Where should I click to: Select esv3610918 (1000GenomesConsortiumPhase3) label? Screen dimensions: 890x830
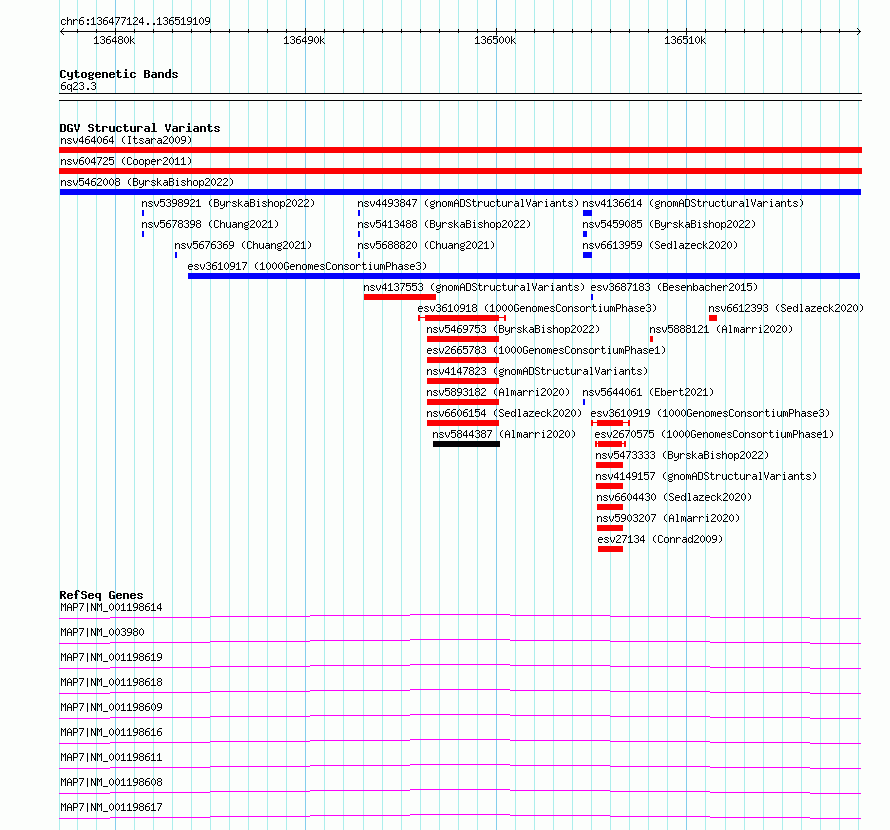click(537, 308)
